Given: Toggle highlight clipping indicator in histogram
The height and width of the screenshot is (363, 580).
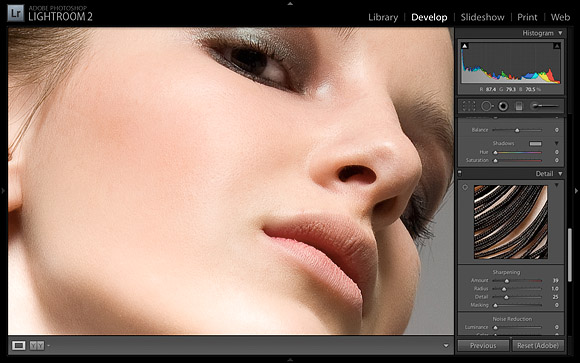Looking at the screenshot, I should (557, 46).
